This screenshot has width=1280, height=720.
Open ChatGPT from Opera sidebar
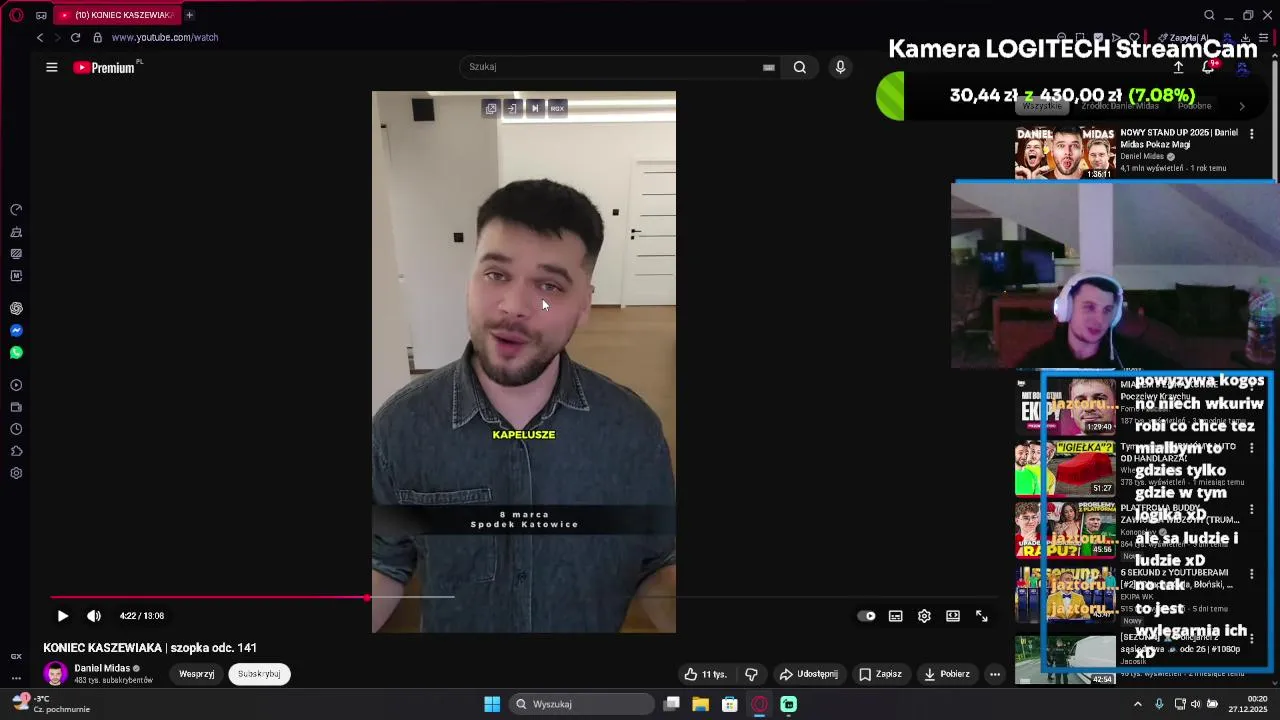pos(16,309)
